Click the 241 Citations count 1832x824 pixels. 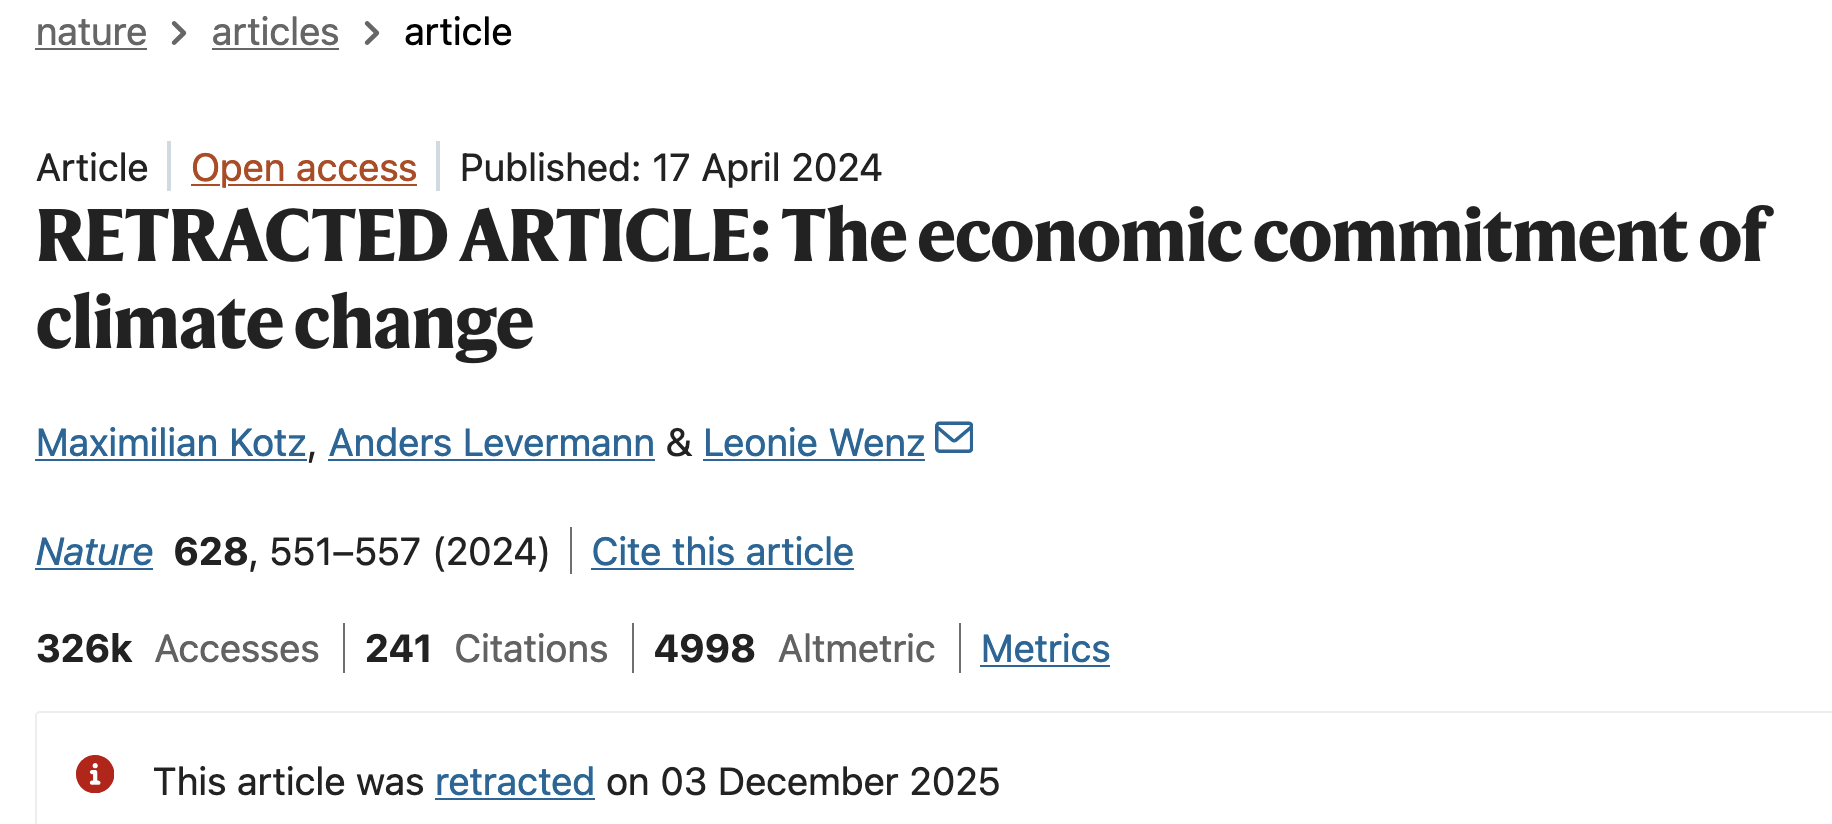pos(487,649)
